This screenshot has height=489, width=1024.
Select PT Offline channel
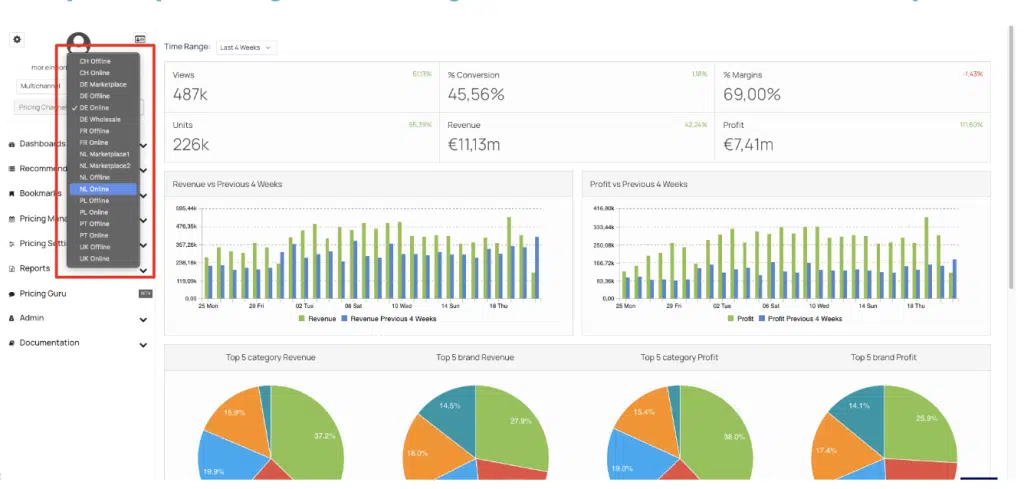[x=104, y=224]
